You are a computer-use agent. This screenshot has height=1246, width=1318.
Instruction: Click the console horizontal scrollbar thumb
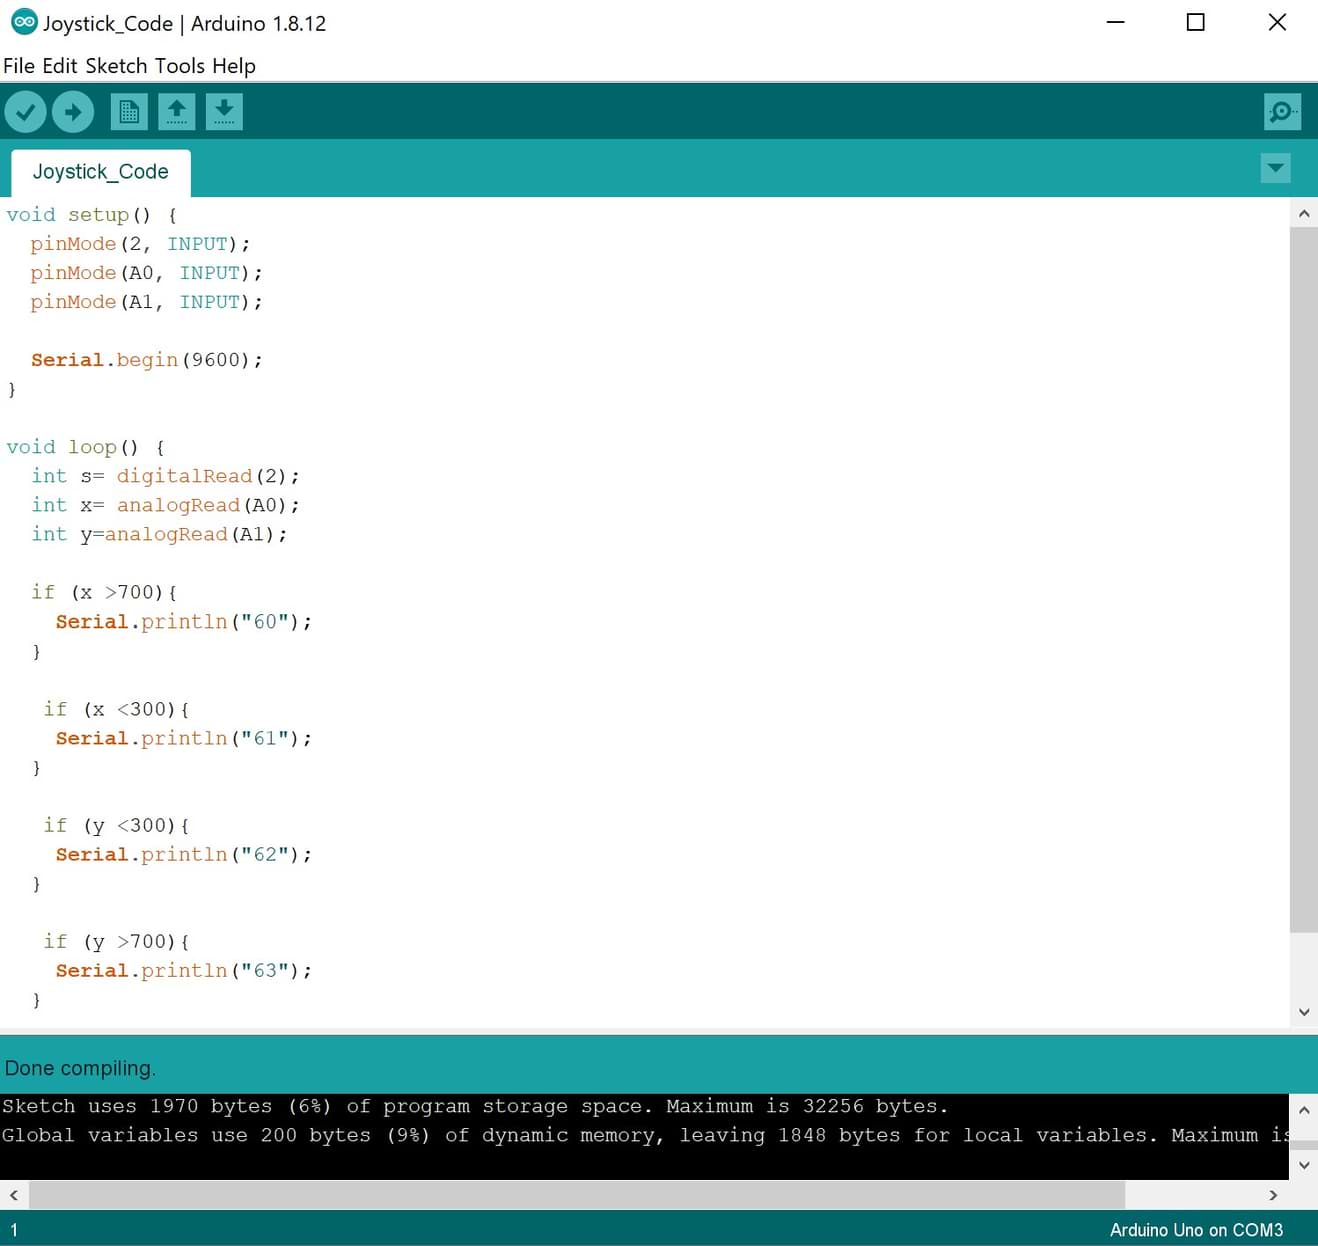577,1195
